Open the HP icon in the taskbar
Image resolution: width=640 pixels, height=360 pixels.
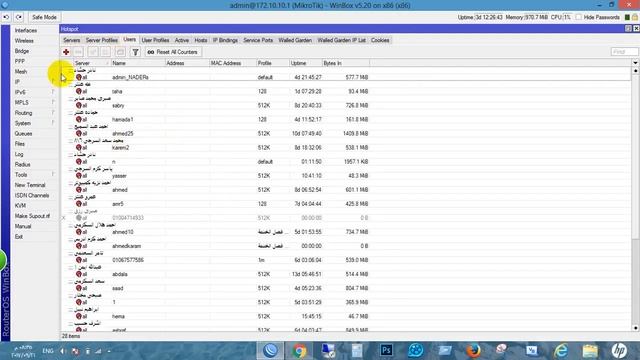click(x=619, y=350)
